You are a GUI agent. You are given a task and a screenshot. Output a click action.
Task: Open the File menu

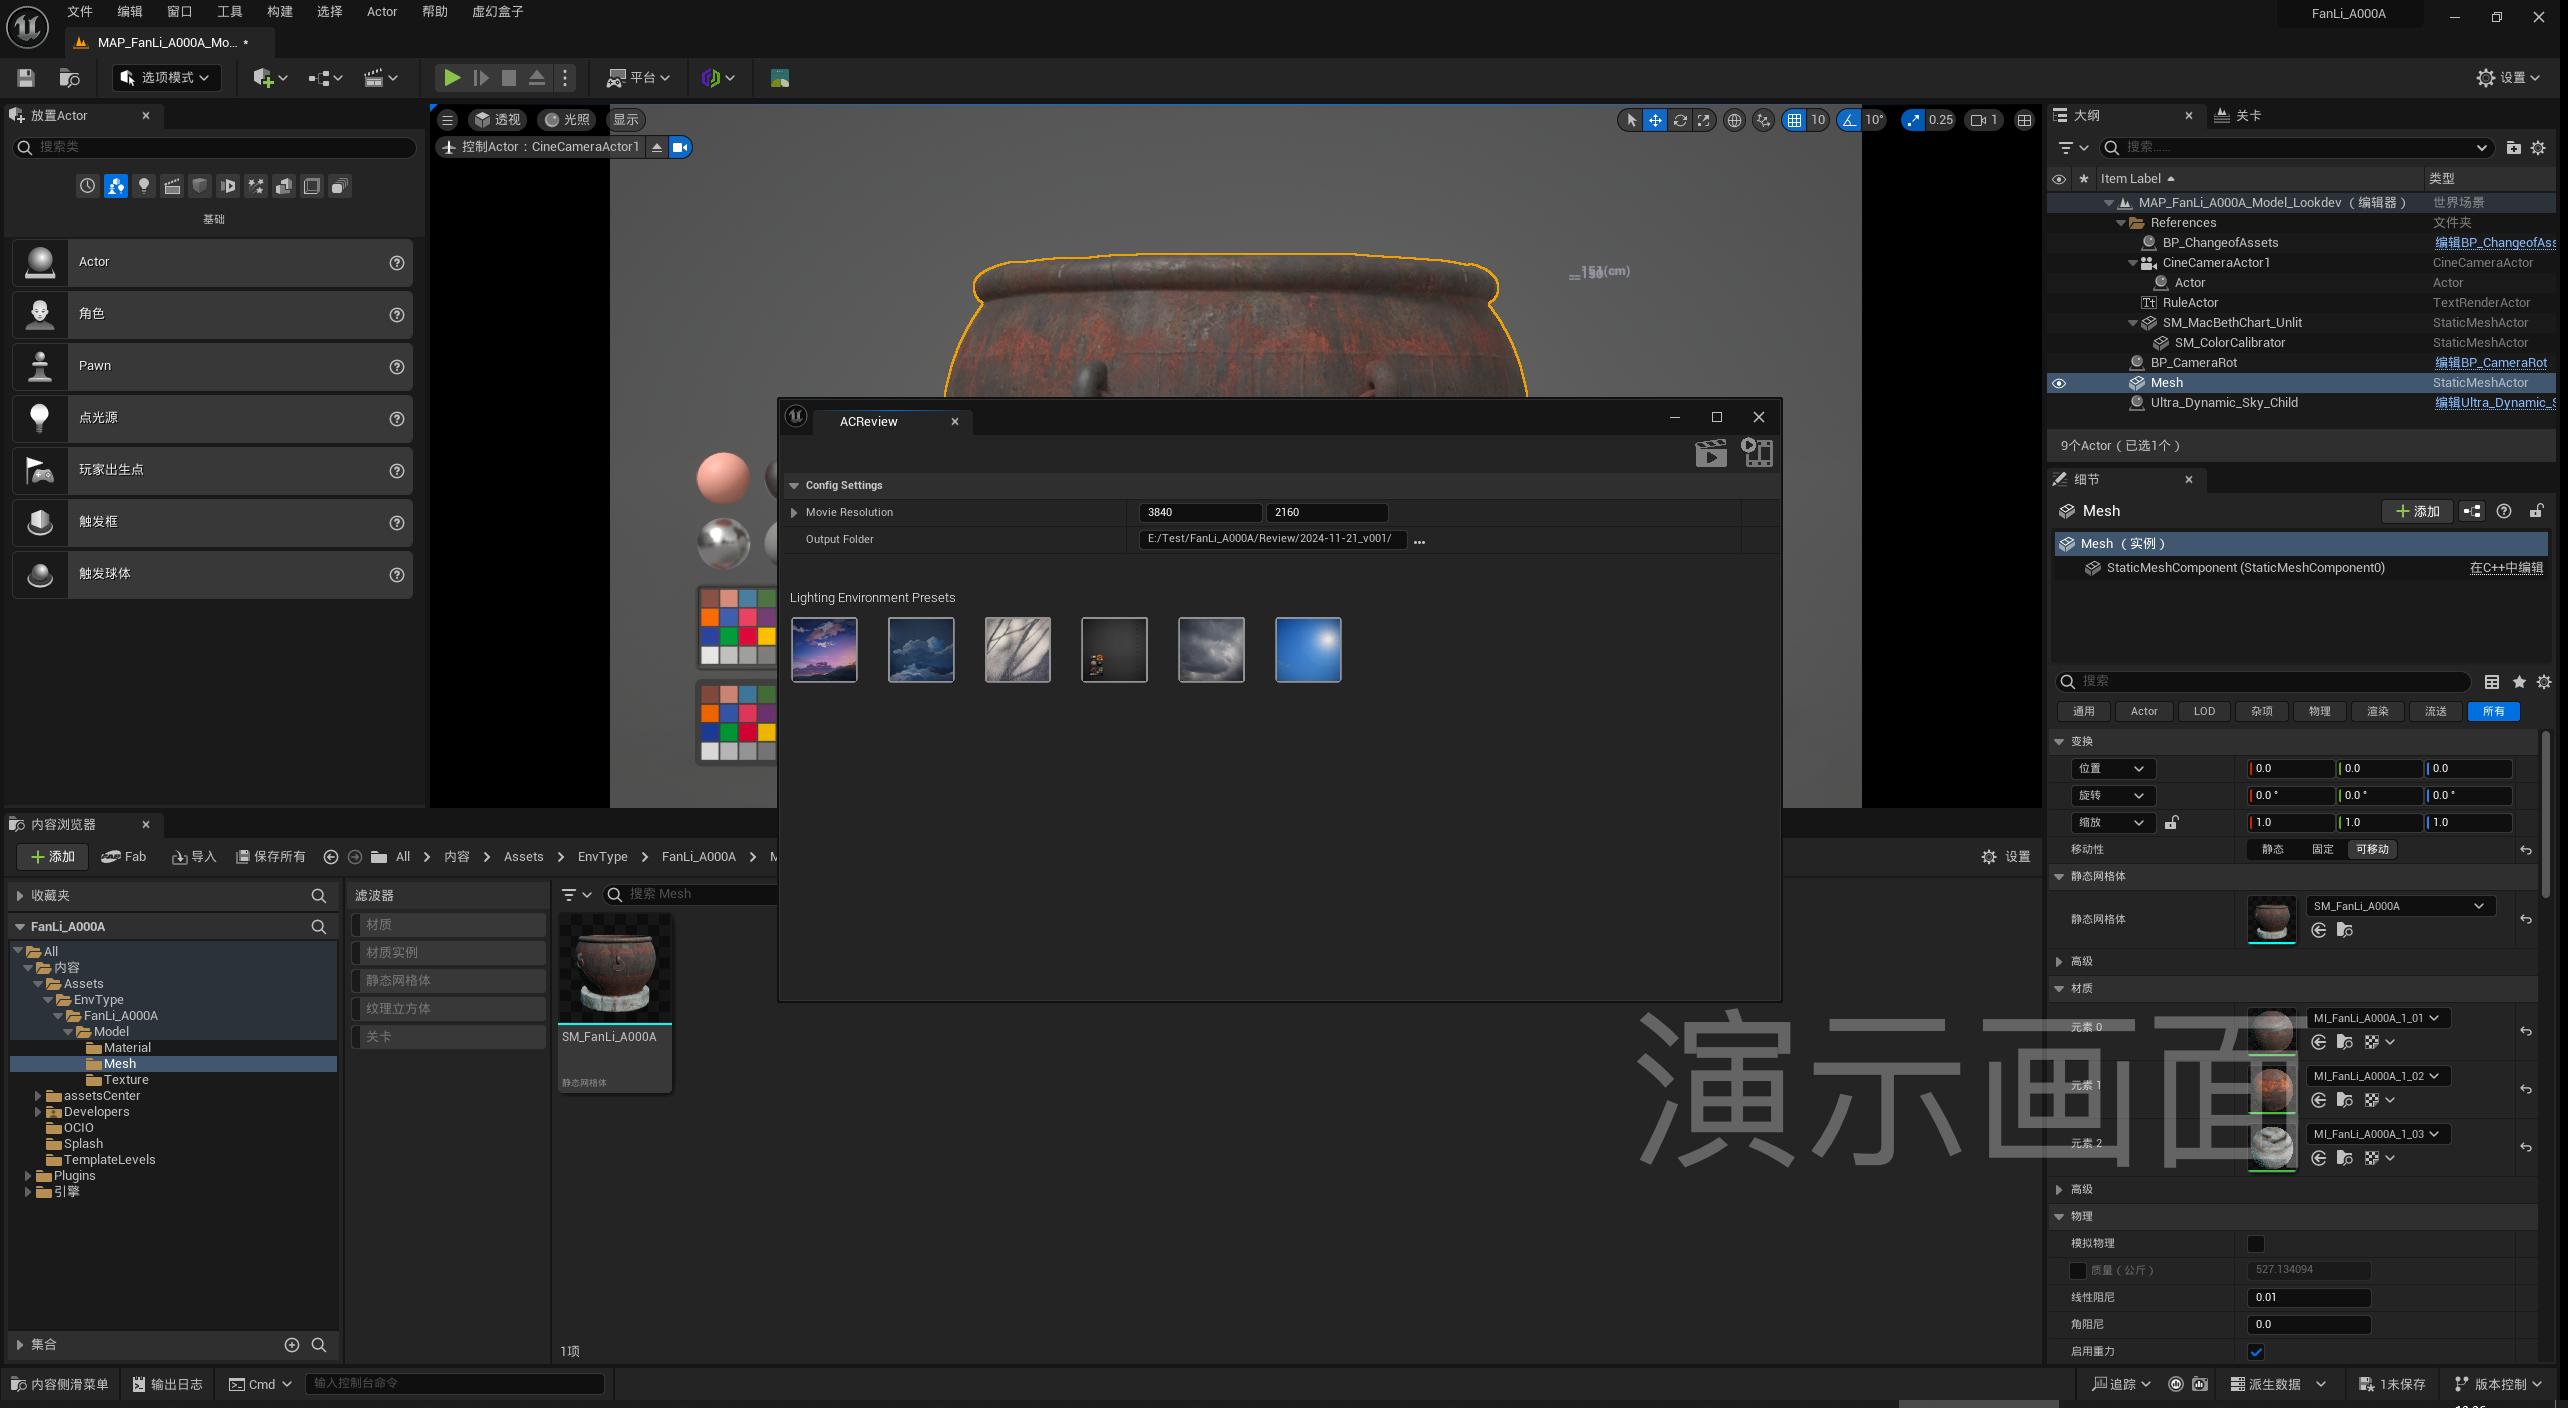[x=80, y=12]
